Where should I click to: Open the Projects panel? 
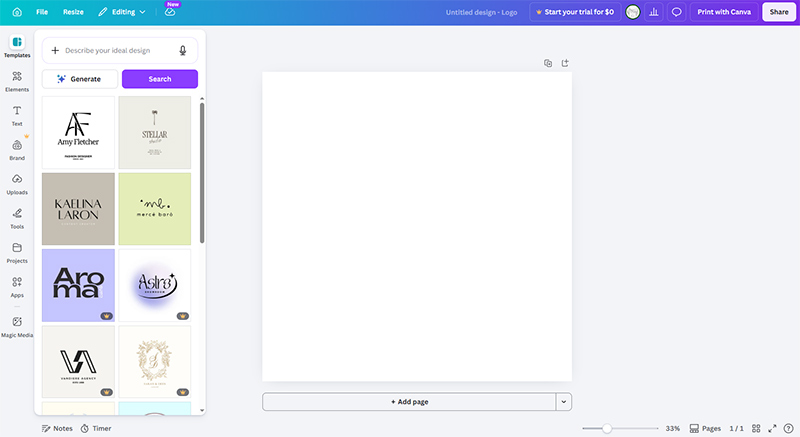(x=17, y=252)
